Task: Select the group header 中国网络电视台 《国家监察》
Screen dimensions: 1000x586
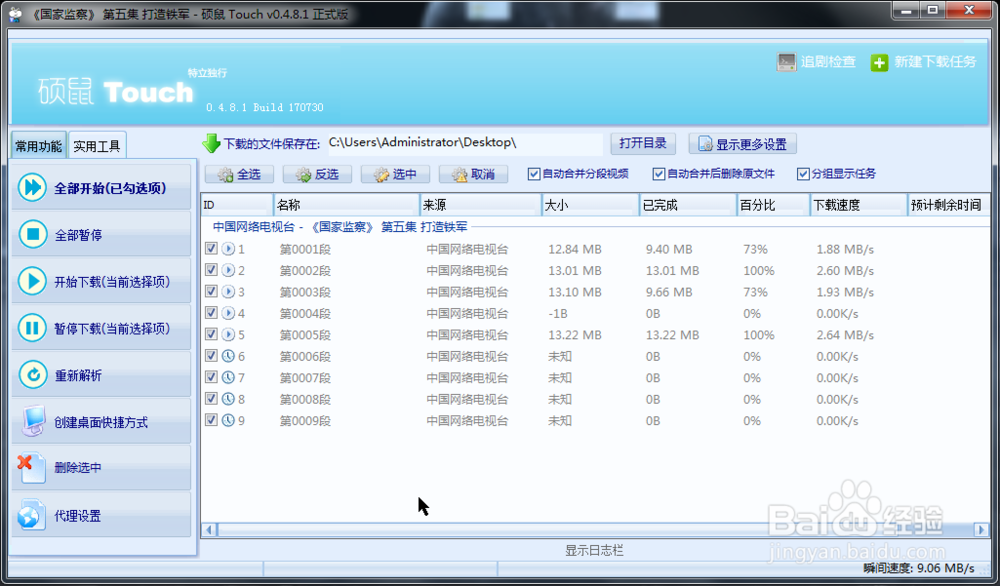Action: tap(340, 226)
